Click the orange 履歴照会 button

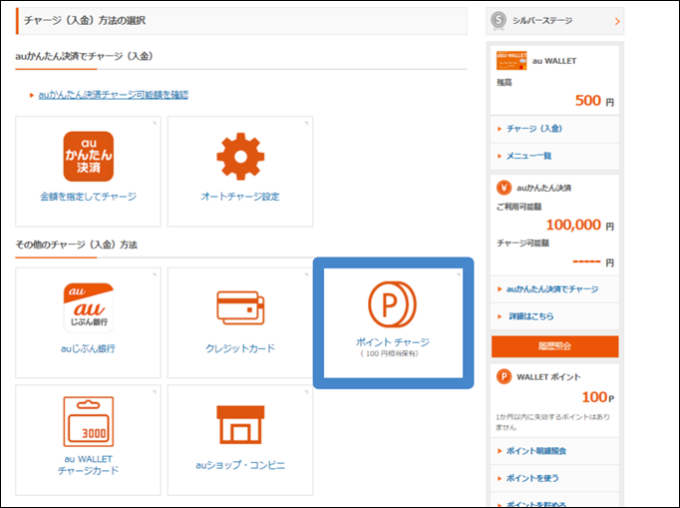click(x=555, y=346)
